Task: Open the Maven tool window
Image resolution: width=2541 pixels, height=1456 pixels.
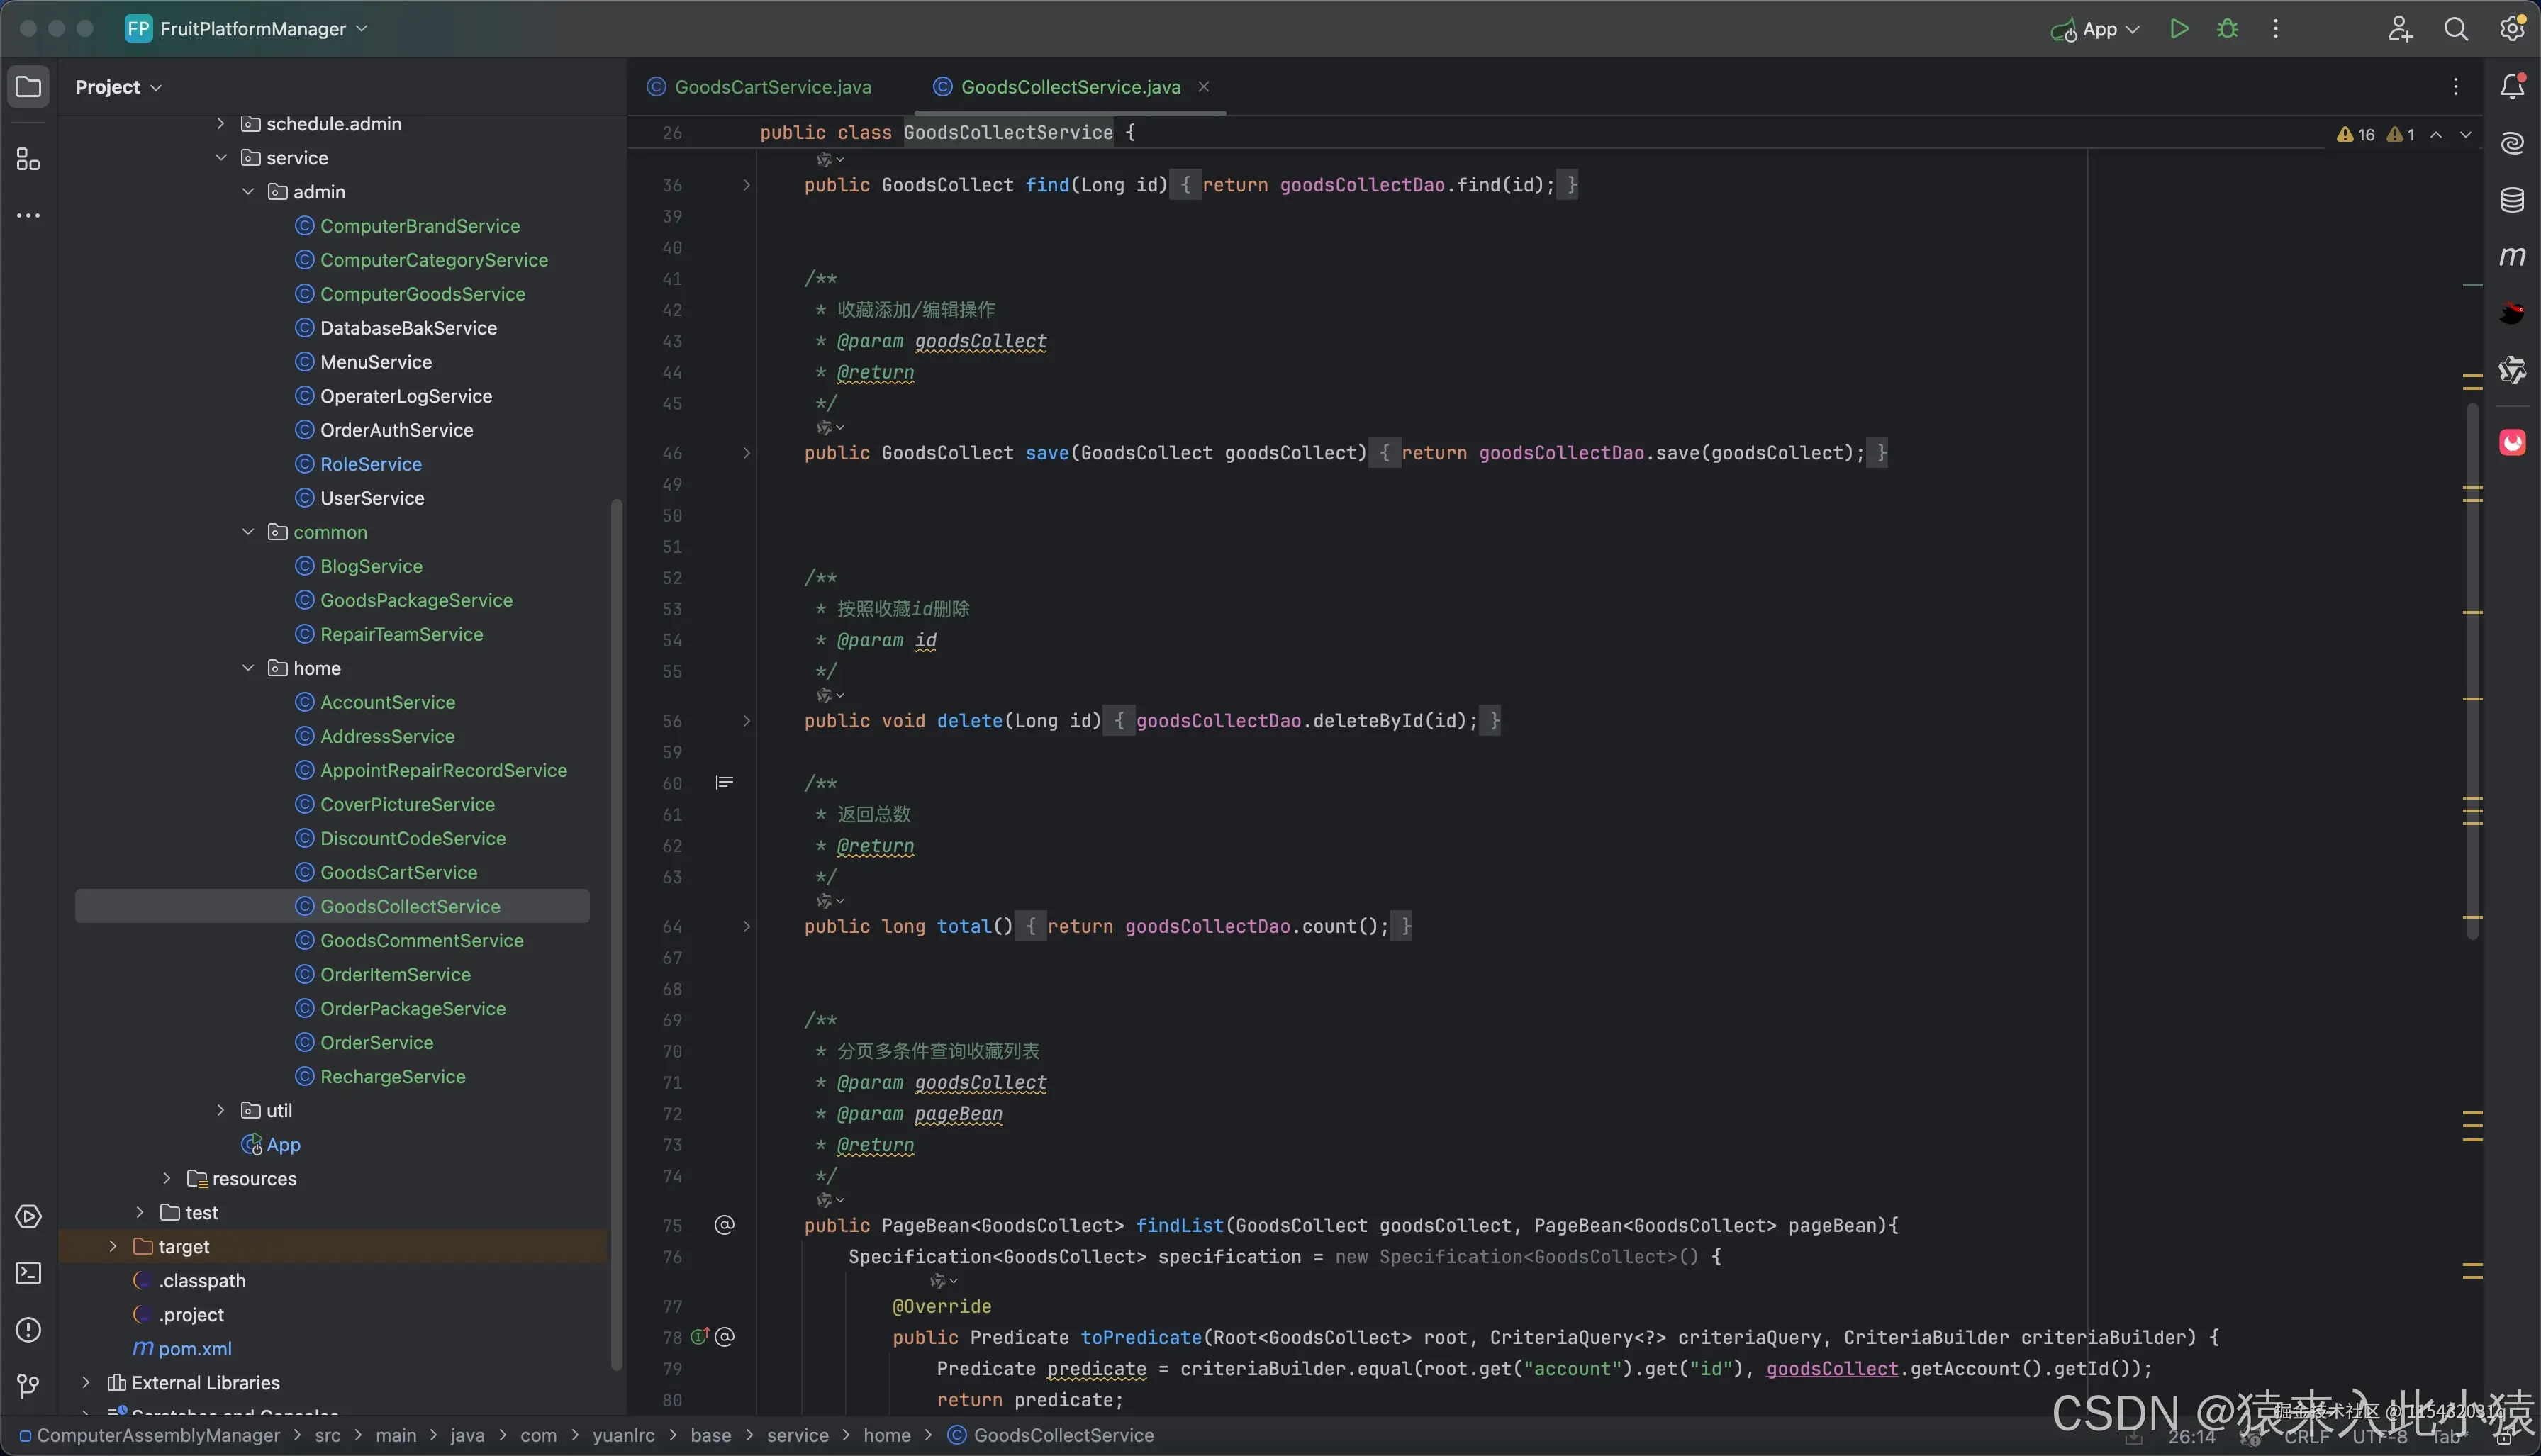Action: (x=2512, y=257)
